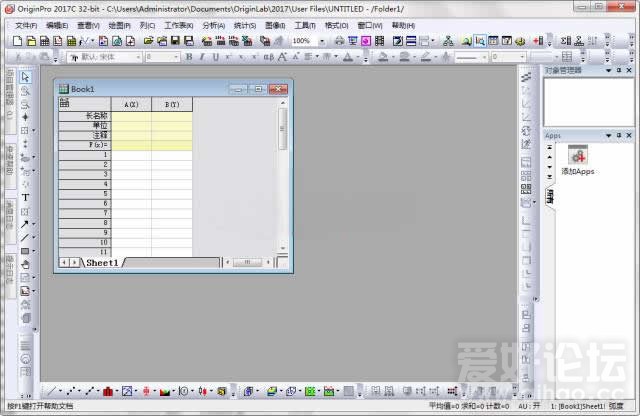Screen dimensions: 640x416
Task: Open the zoom percentage dropdown (100%)
Action: (322, 41)
